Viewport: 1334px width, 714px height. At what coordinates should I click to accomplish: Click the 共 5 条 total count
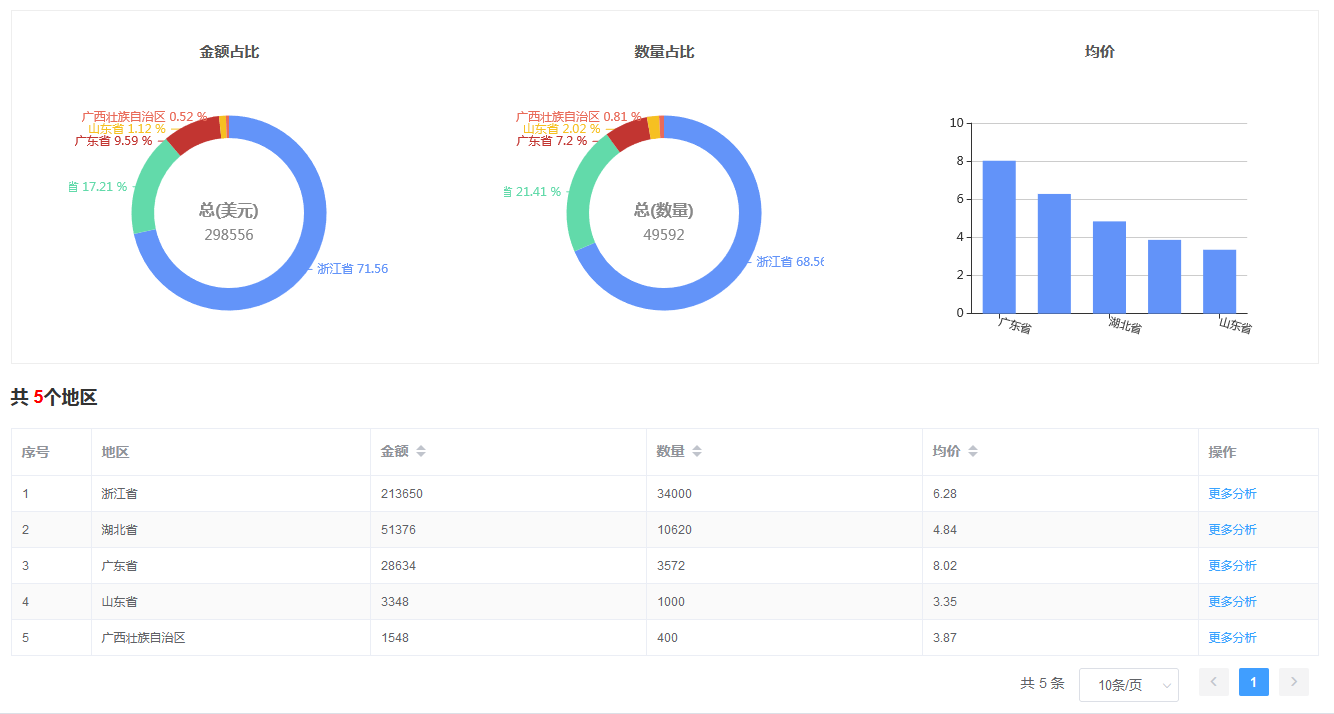pyautogui.click(x=1042, y=684)
